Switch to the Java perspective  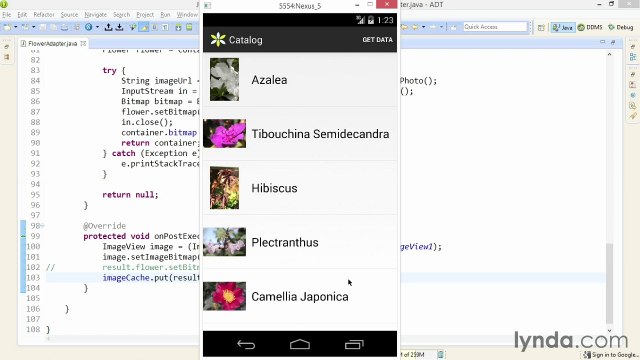pos(562,27)
